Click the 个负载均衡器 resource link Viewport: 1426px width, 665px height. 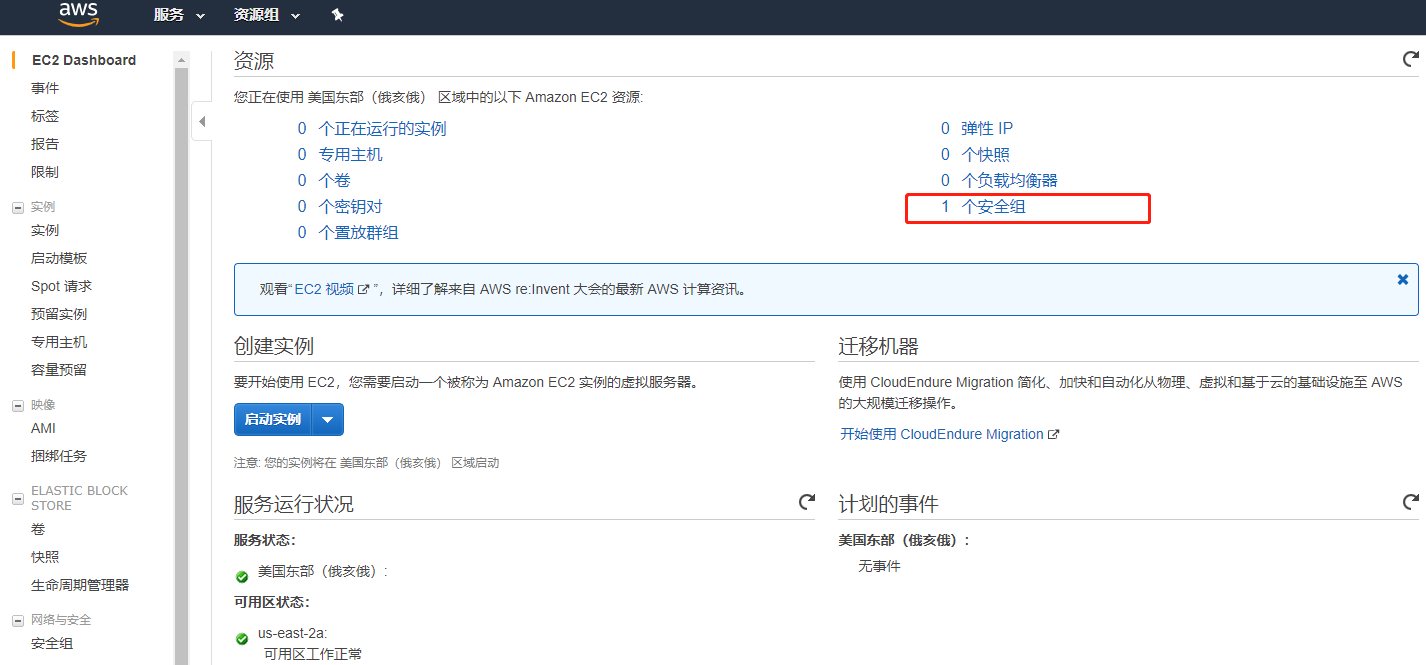tap(1009, 181)
